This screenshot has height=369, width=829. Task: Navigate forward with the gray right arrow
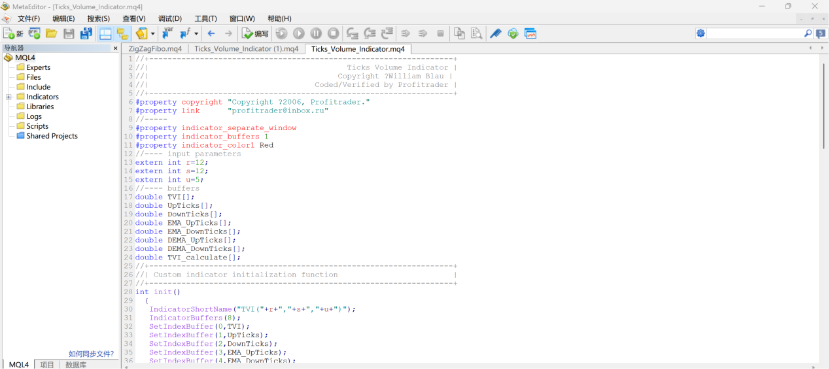228,33
